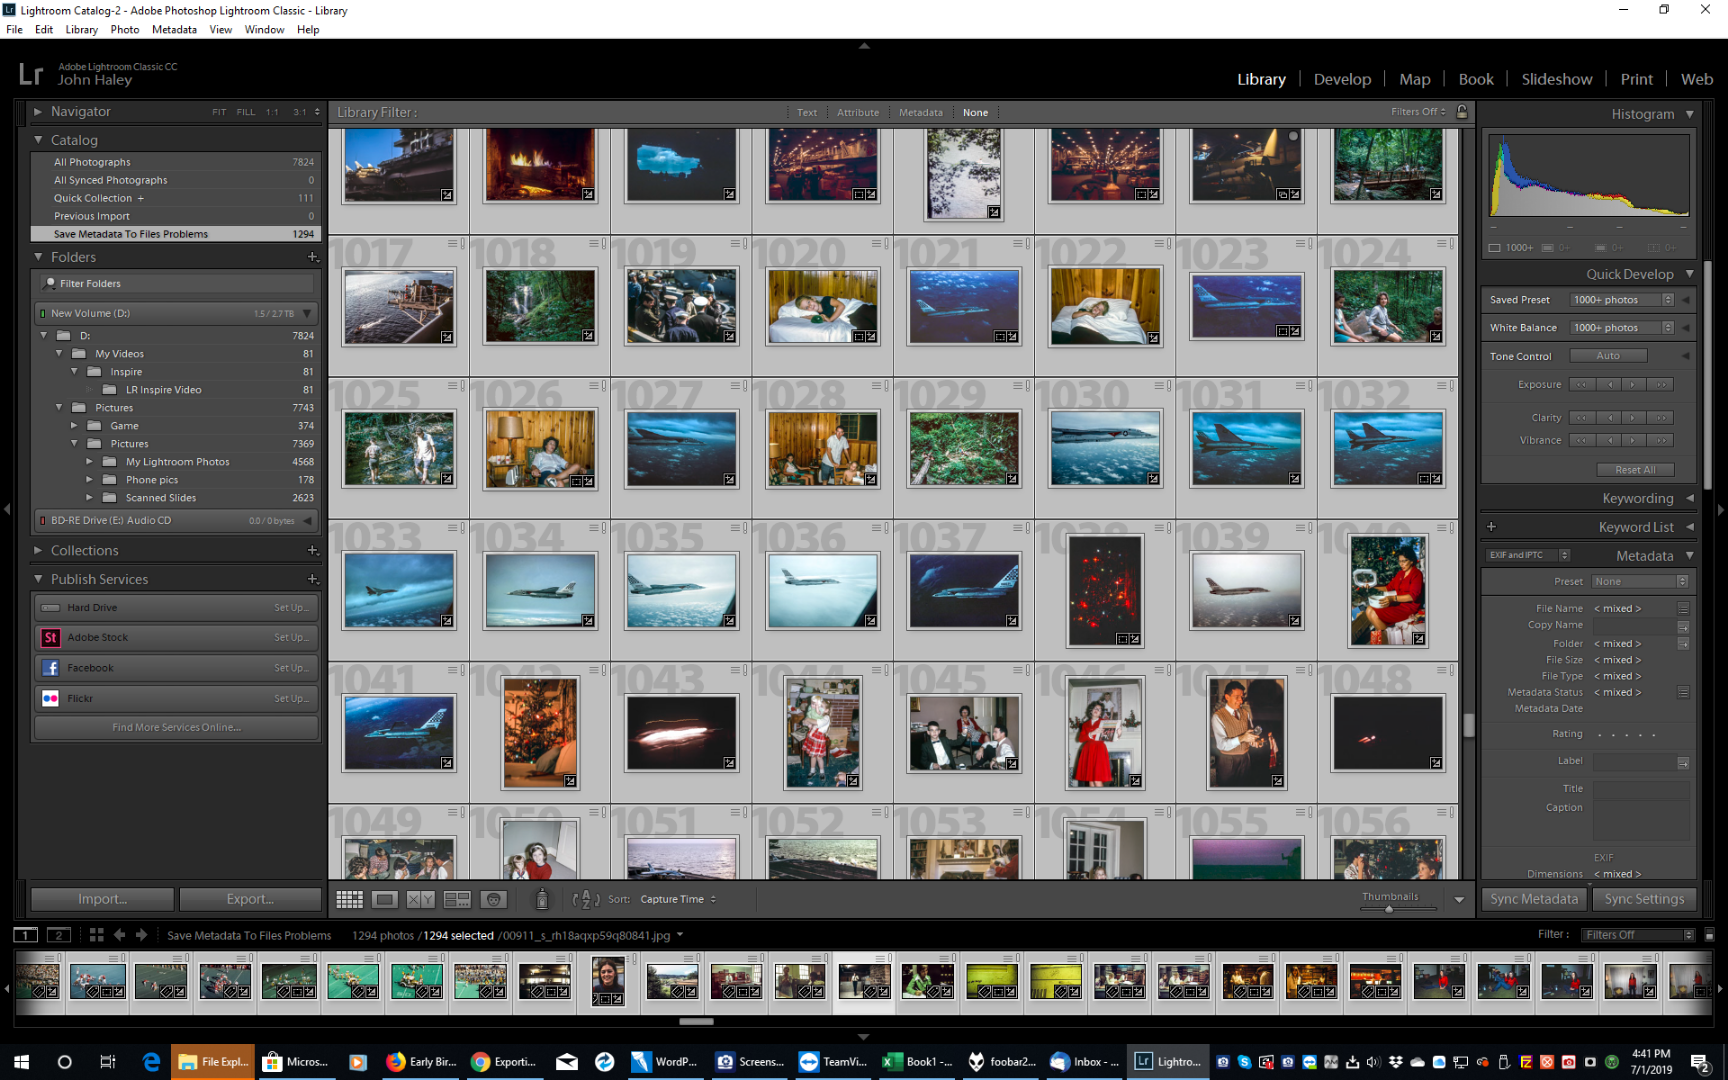Screen dimensions: 1728x1080
Task: Hide the top module picker panel
Action: (x=864, y=45)
